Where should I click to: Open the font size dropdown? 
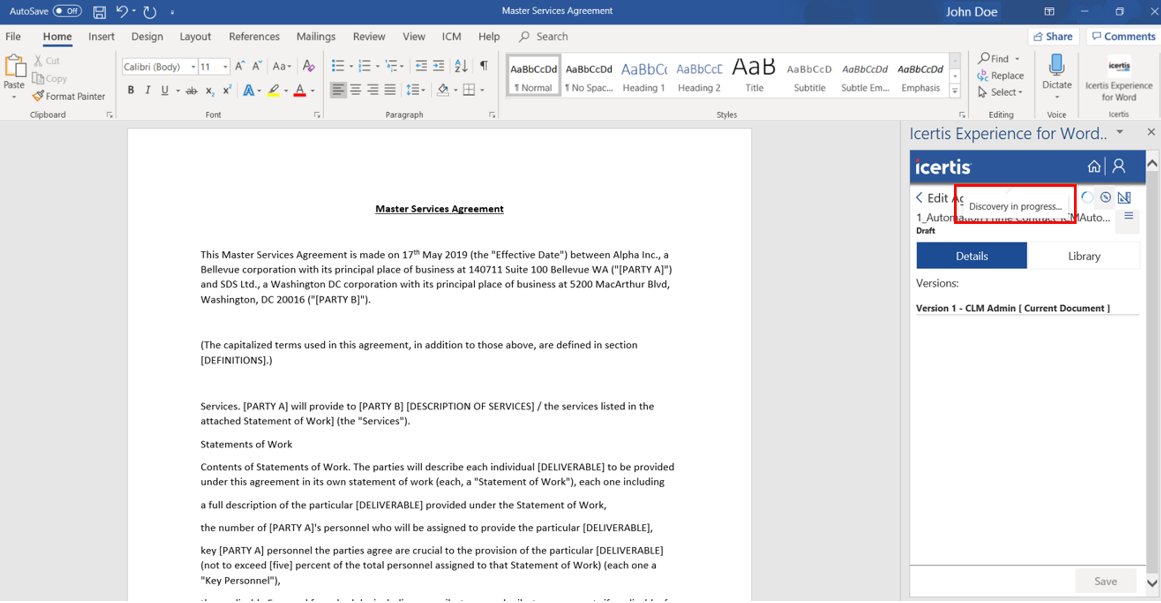pos(225,67)
